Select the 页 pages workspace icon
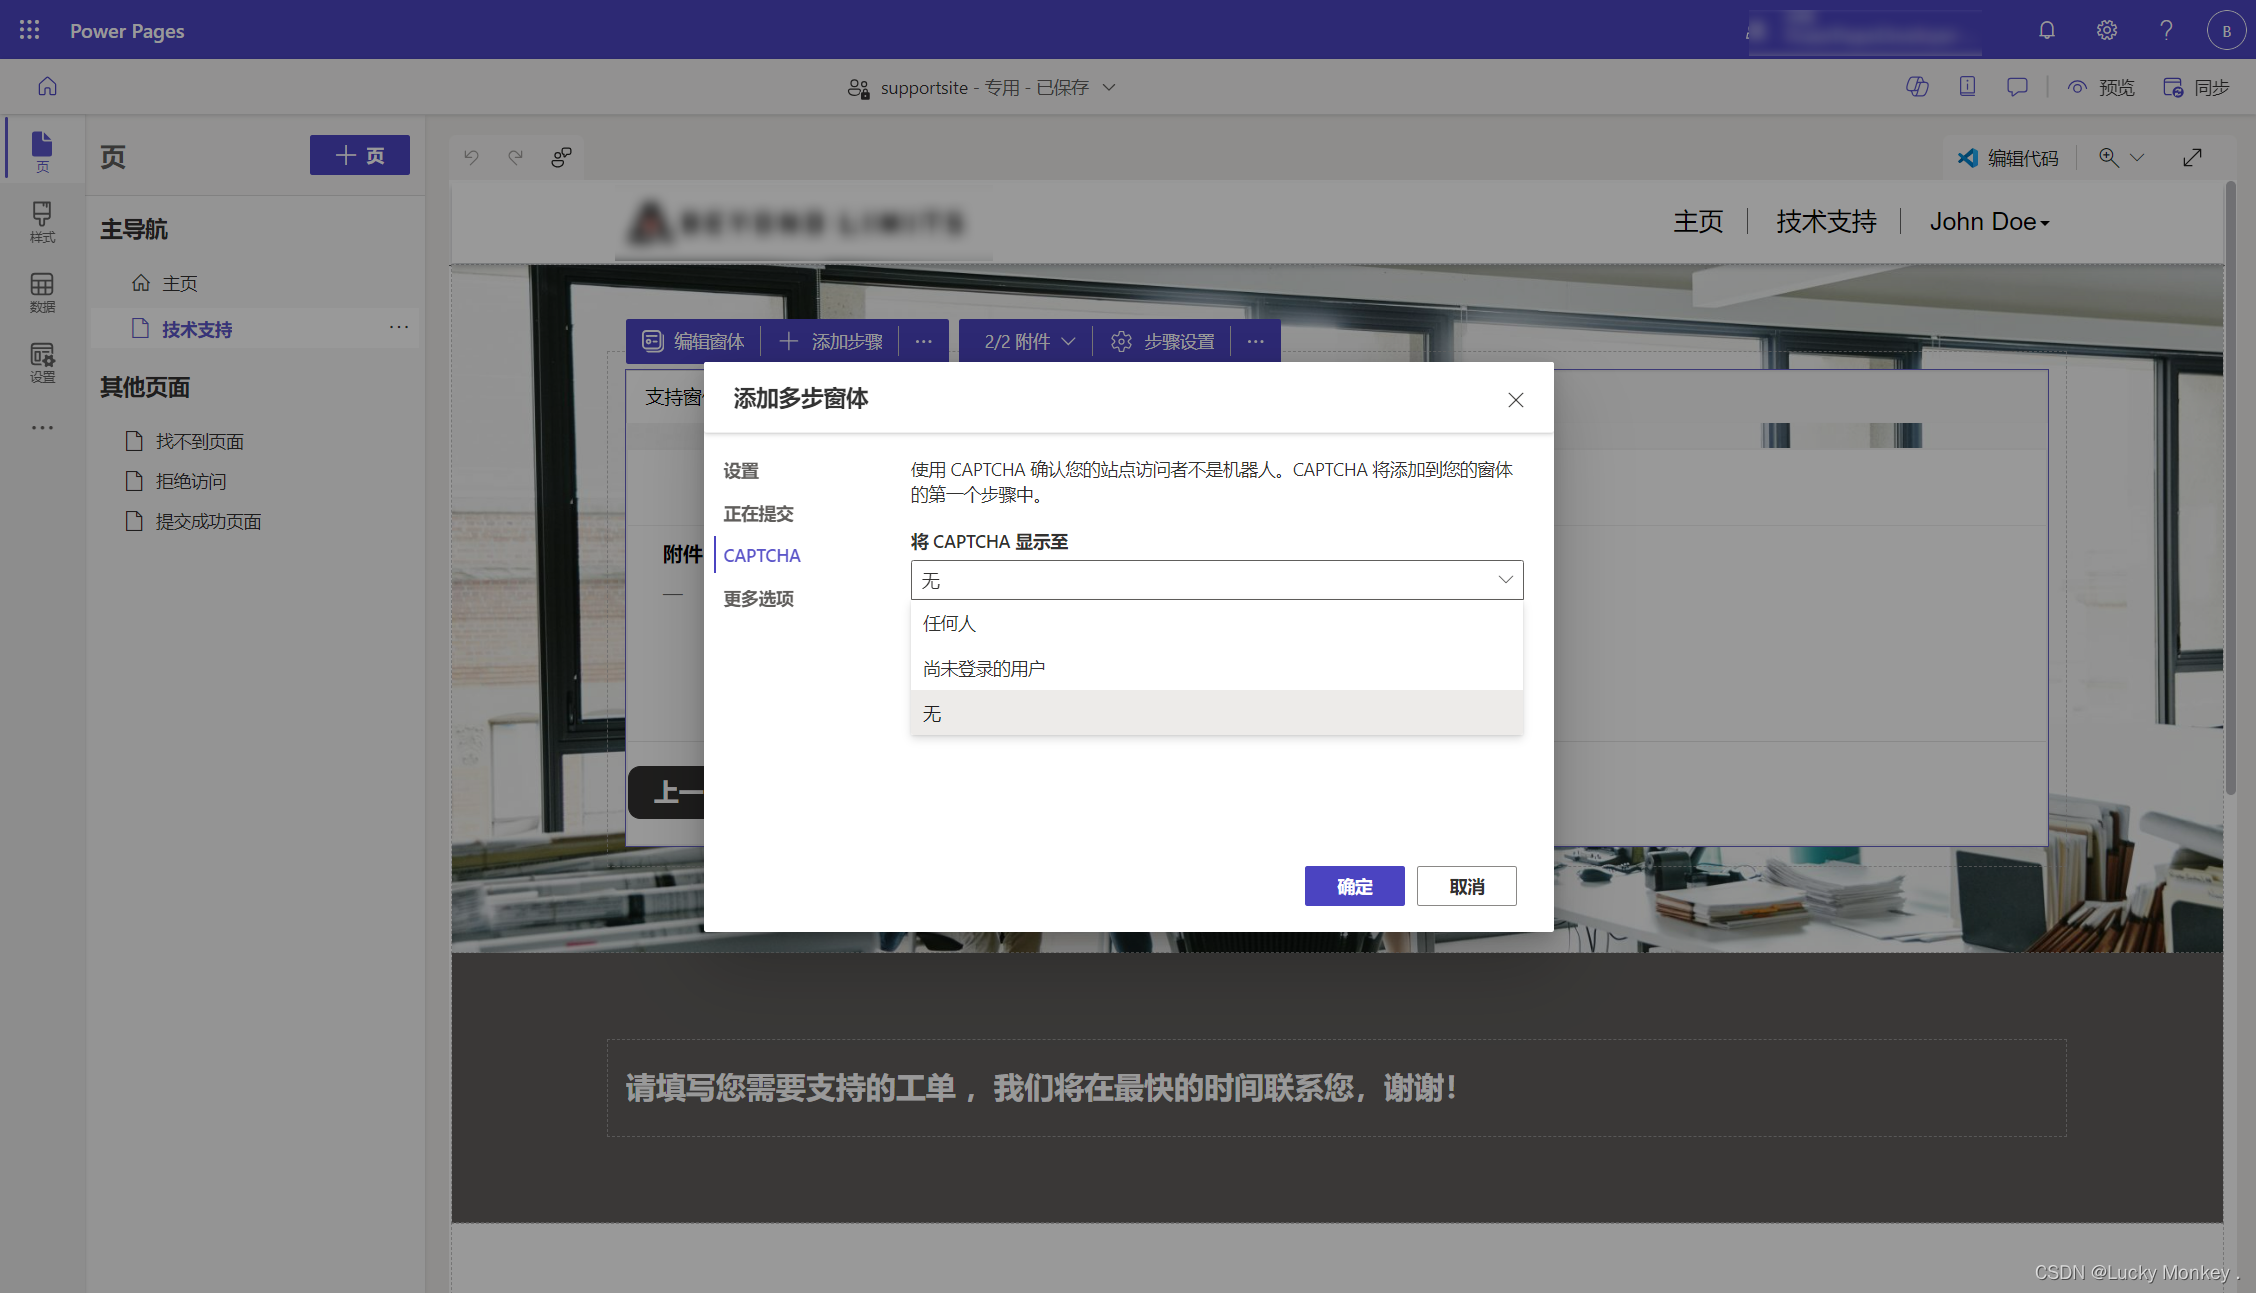Image resolution: width=2256 pixels, height=1293 pixels. tap(42, 152)
